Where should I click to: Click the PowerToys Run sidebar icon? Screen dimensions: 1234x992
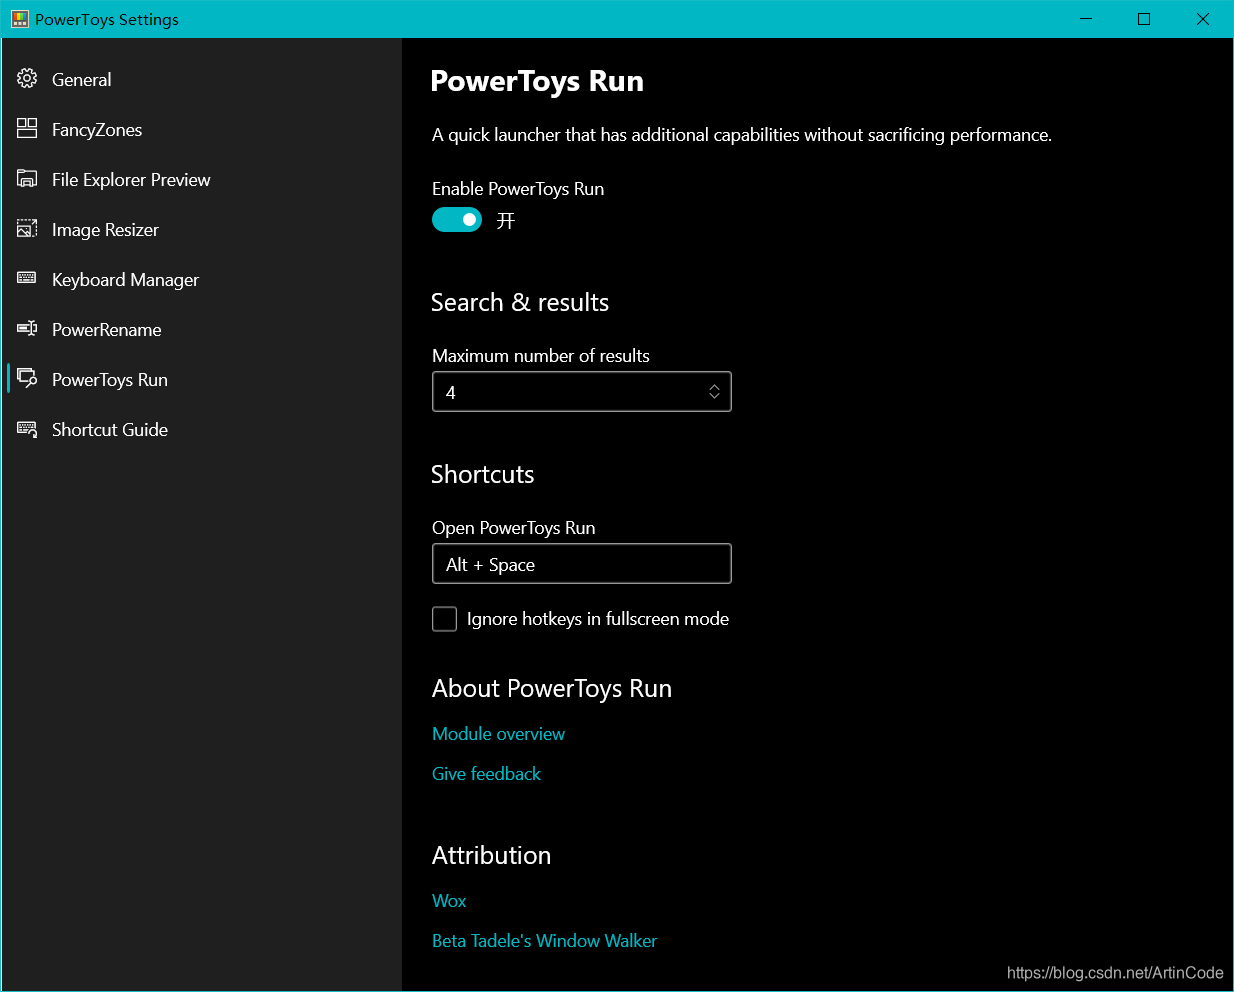27,378
